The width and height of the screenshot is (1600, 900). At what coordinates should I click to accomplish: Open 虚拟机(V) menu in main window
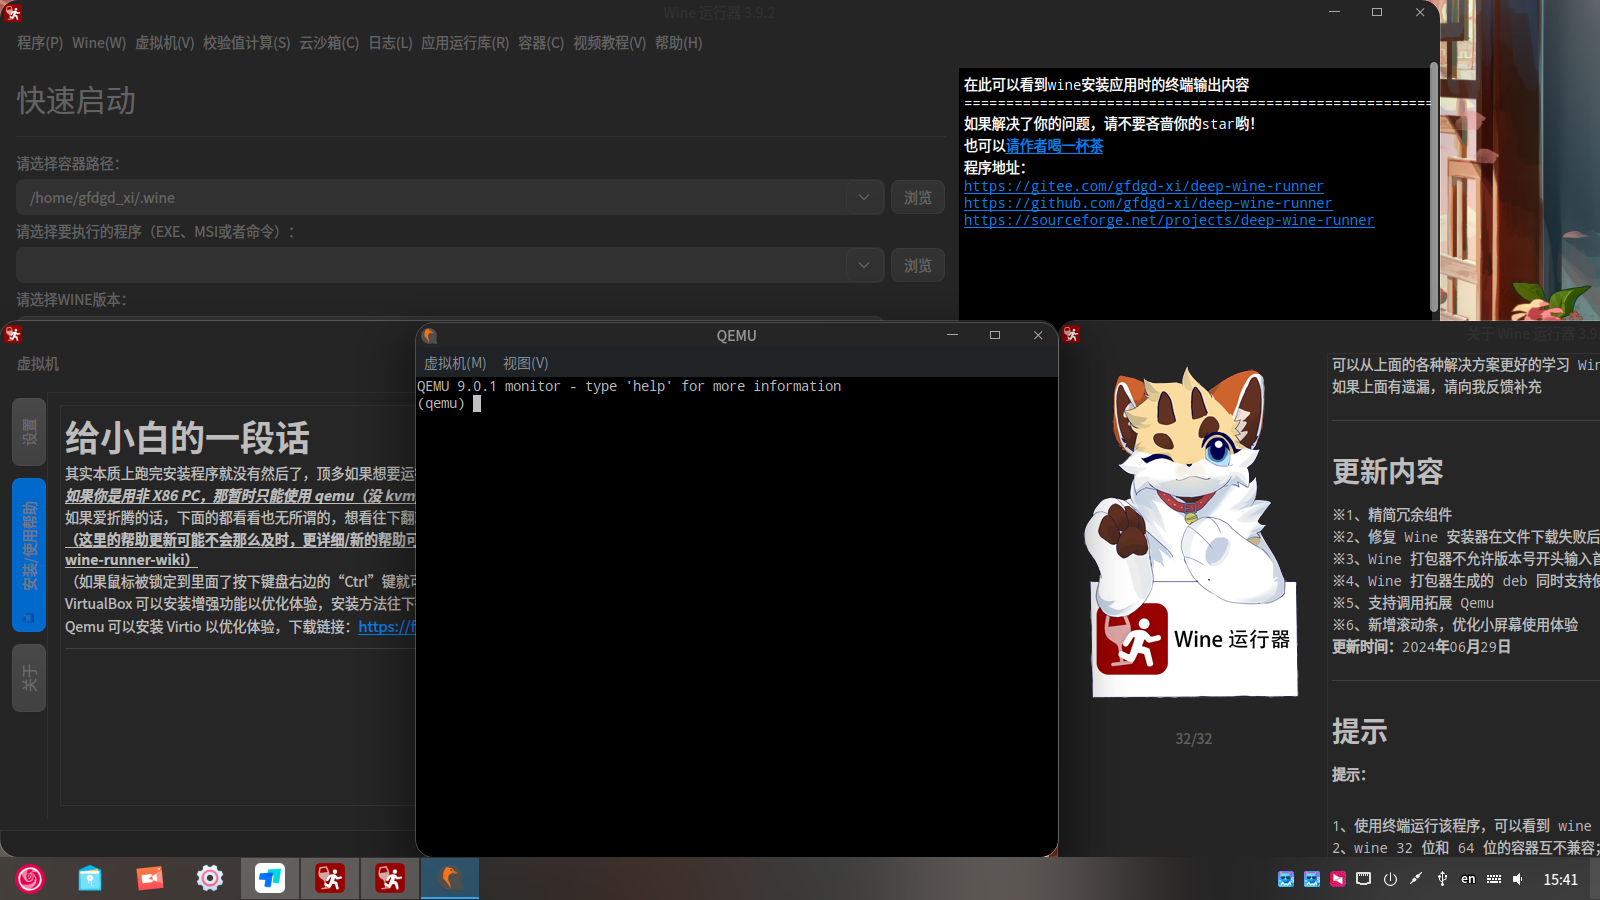pyautogui.click(x=165, y=43)
